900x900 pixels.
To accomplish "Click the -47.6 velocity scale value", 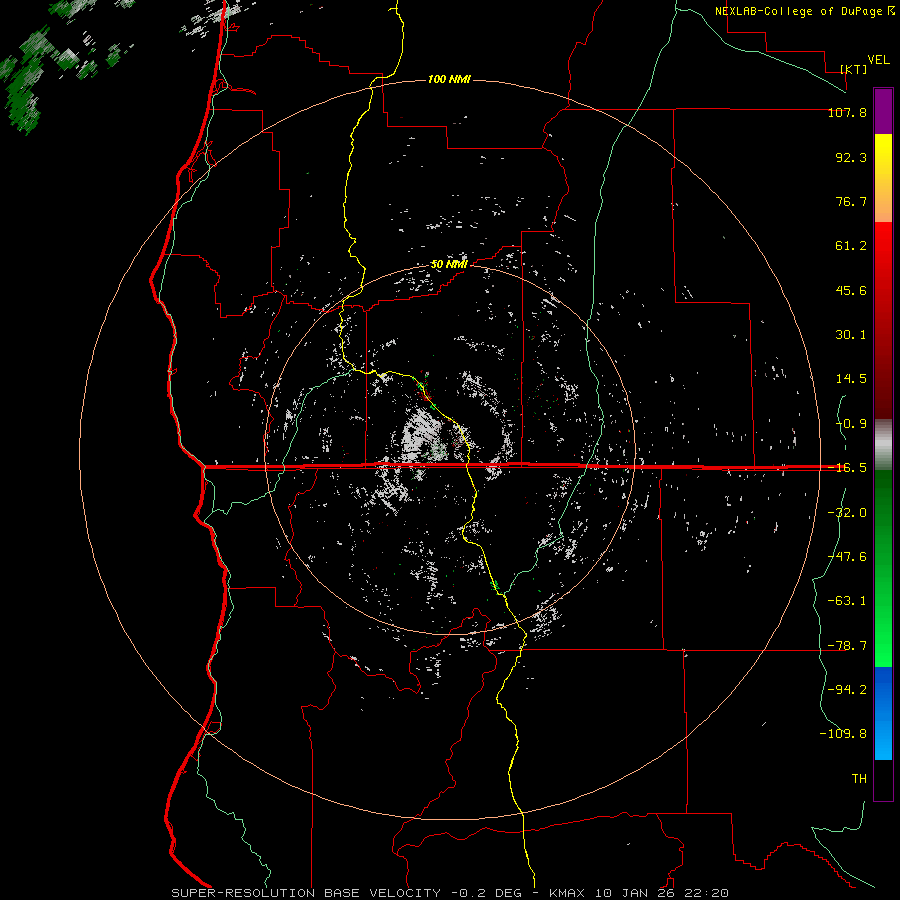I will click(847, 557).
